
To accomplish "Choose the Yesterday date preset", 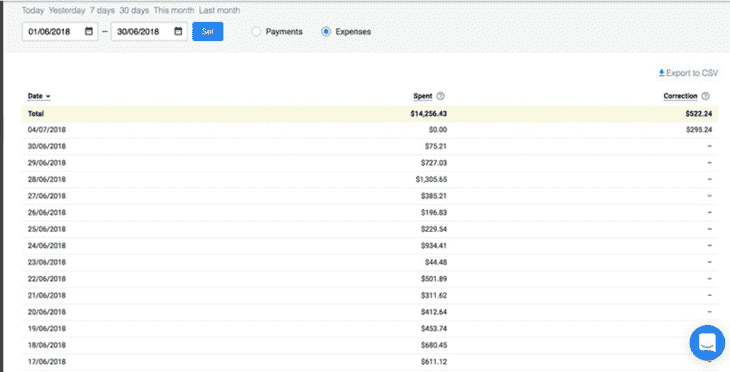I will (67, 10).
